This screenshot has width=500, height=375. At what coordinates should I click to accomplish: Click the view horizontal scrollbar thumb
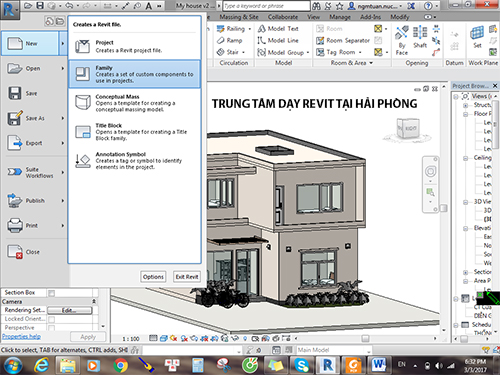(365, 339)
